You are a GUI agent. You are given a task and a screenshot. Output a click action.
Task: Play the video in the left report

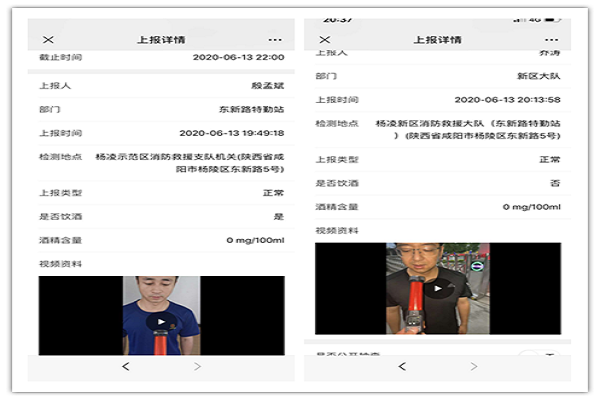click(x=160, y=323)
